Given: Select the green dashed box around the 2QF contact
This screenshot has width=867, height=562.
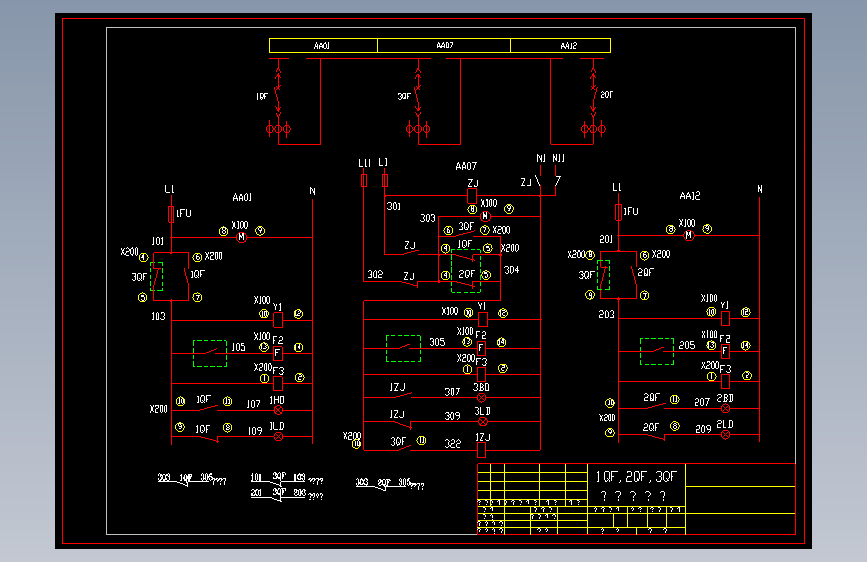Looking at the screenshot, I should [466, 271].
